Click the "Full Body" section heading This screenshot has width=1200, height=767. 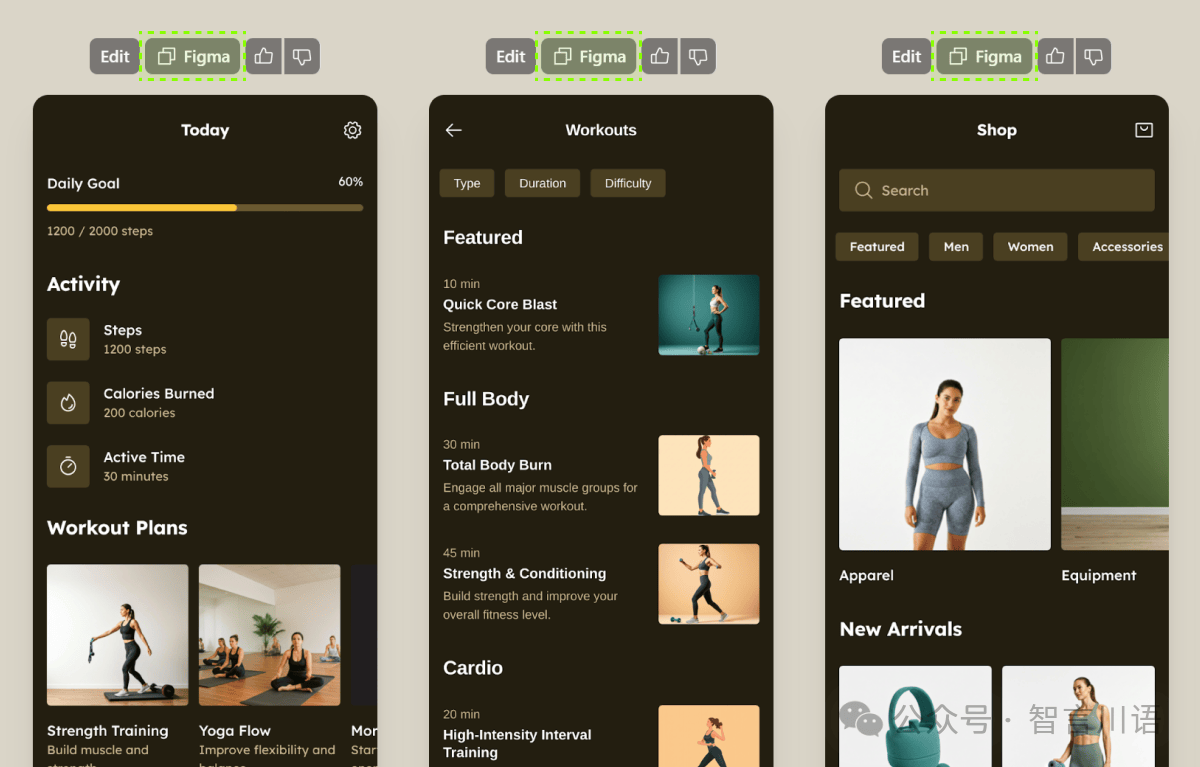coord(486,399)
